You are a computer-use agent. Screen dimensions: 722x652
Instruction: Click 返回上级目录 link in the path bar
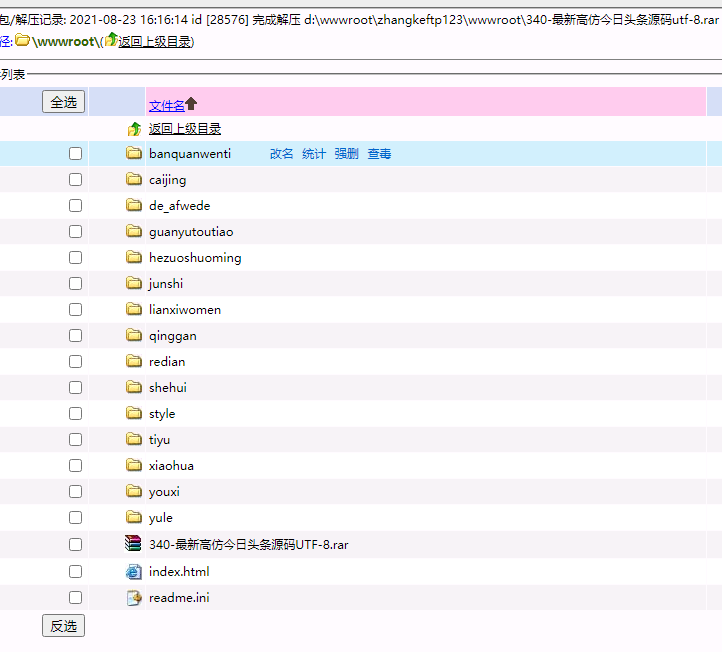click(154, 41)
